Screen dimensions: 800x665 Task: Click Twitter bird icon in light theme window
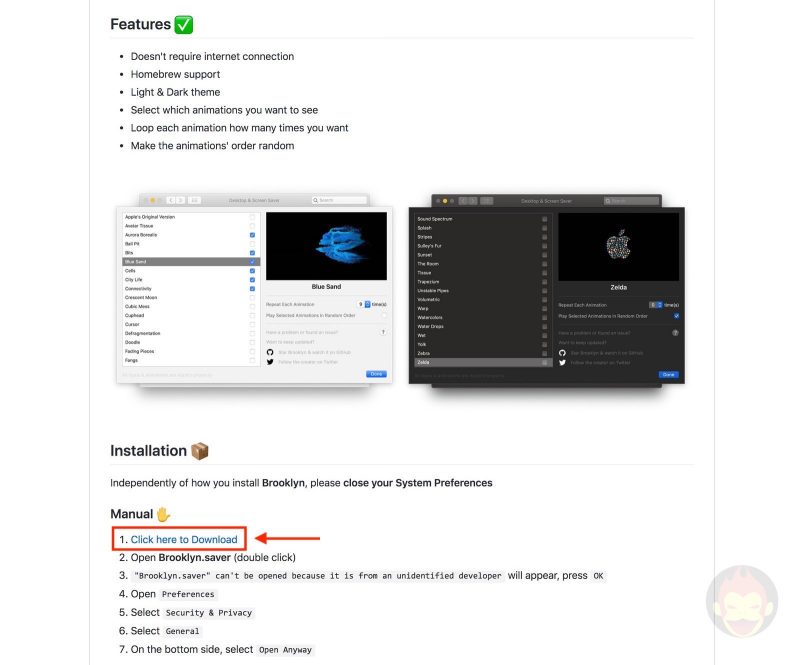coord(270,362)
